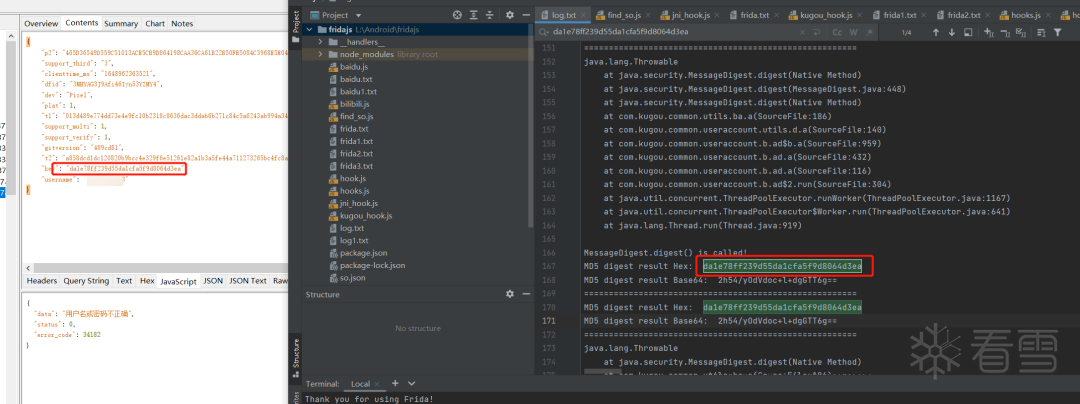Open kugou_hook.js in the project tree
Image resolution: width=1080 pixels, height=404 pixels.
coord(366,215)
